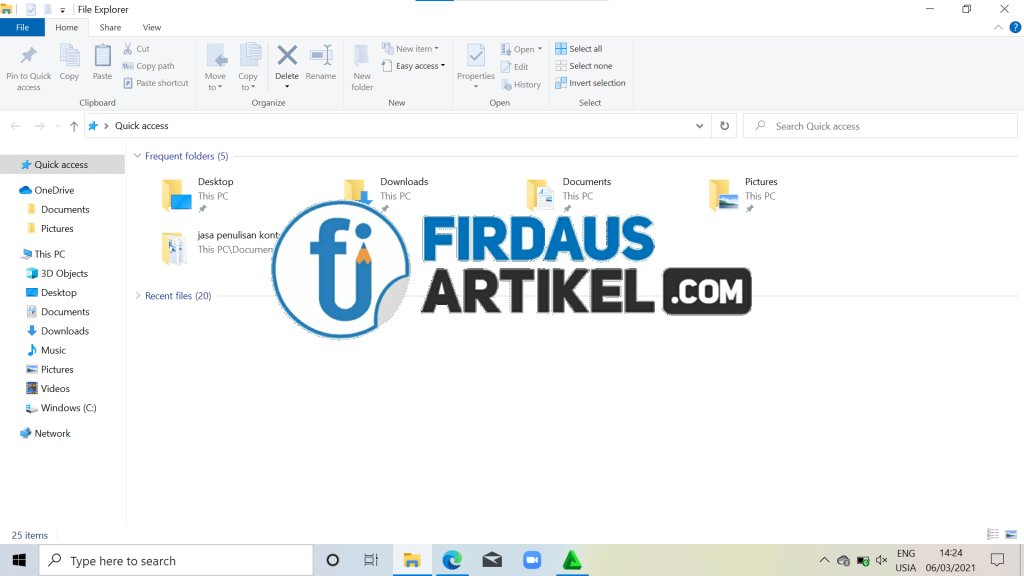Collapse the ribbon with the chevron

click(x=998, y=27)
